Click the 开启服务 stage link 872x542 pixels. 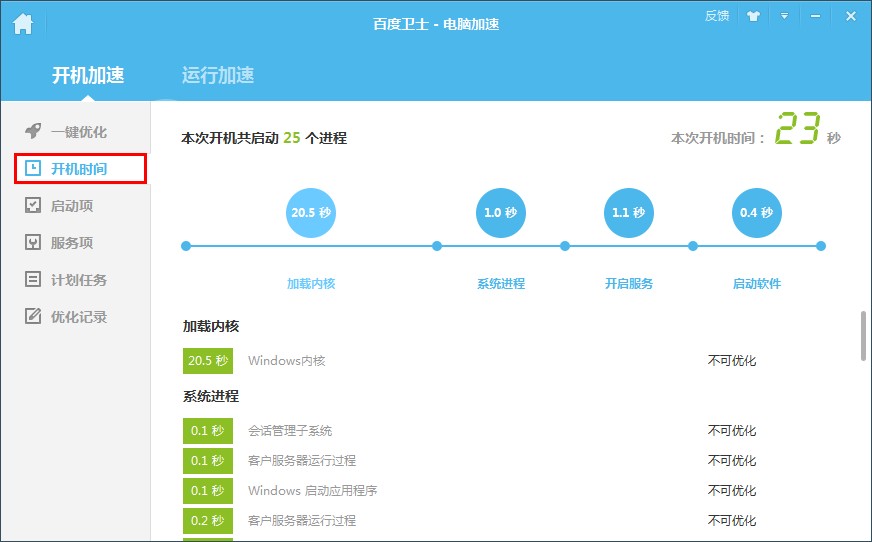click(x=629, y=284)
